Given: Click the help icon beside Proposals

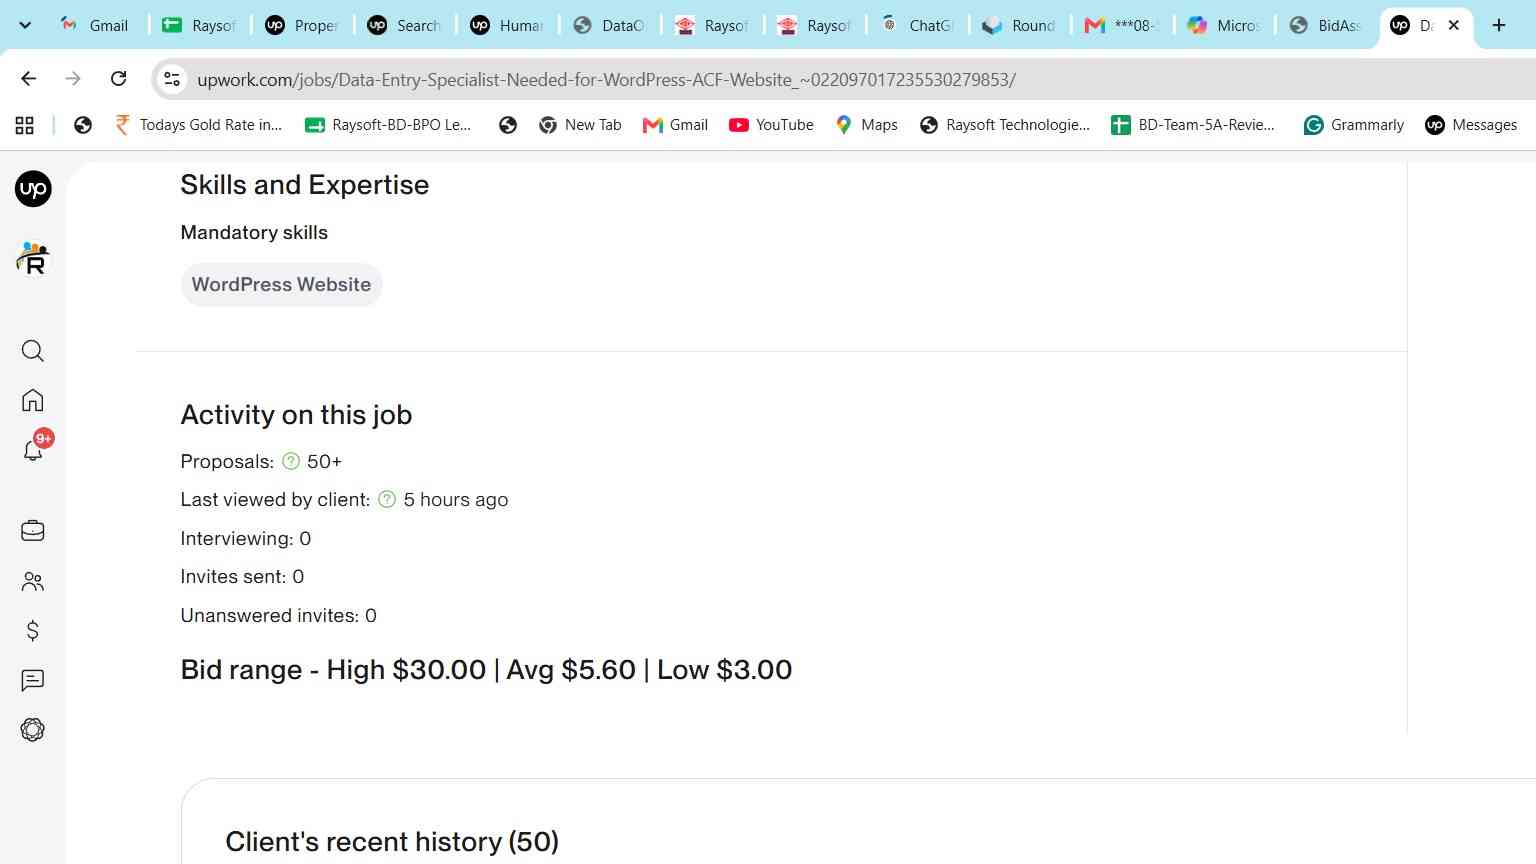Looking at the screenshot, I should (x=291, y=461).
